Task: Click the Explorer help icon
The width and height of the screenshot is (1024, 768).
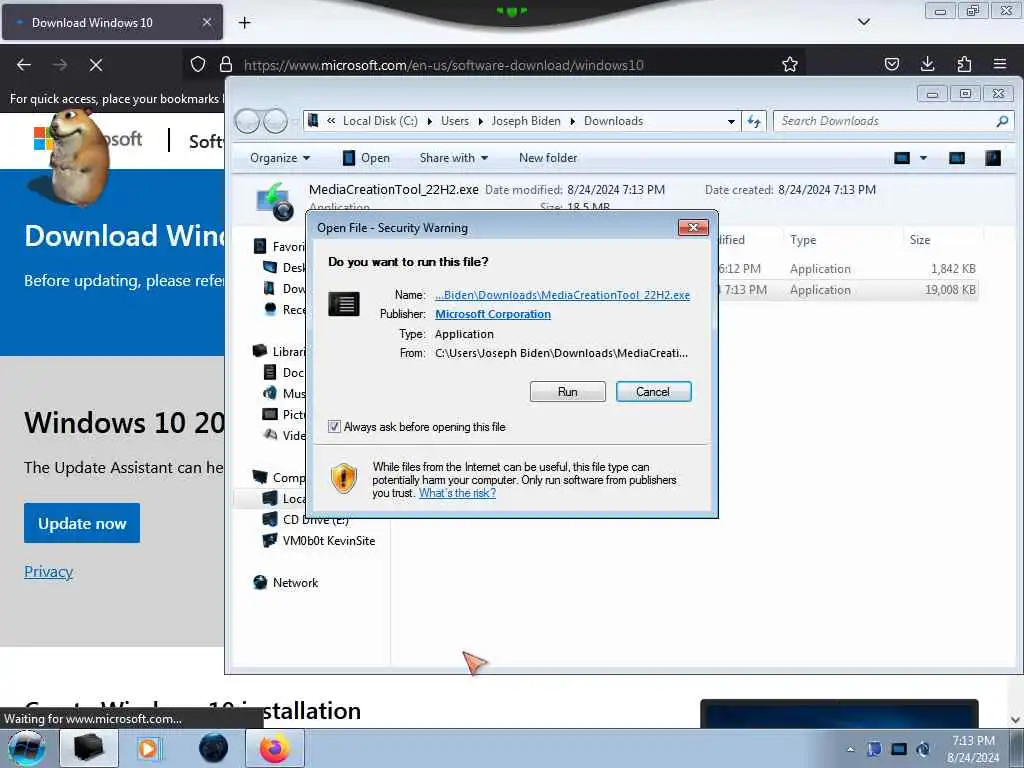Action: coord(993,158)
